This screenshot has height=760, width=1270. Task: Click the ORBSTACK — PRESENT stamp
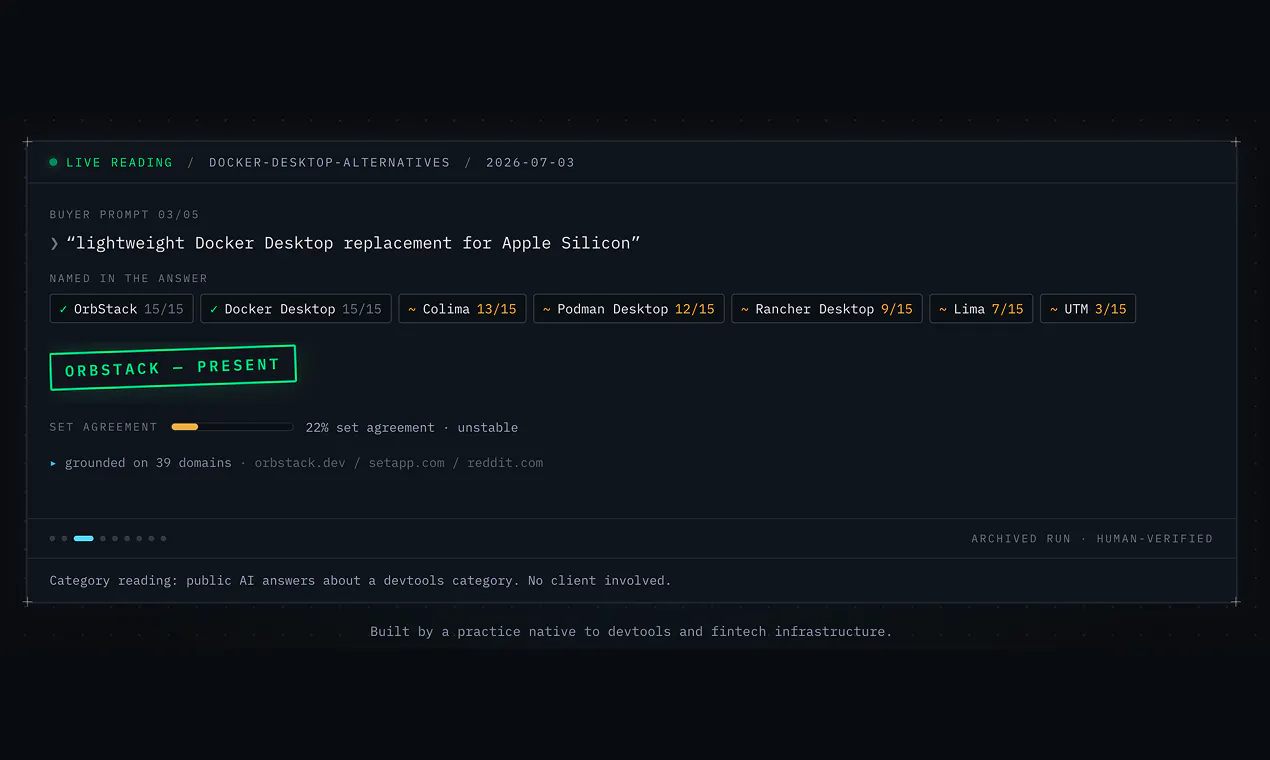(173, 367)
